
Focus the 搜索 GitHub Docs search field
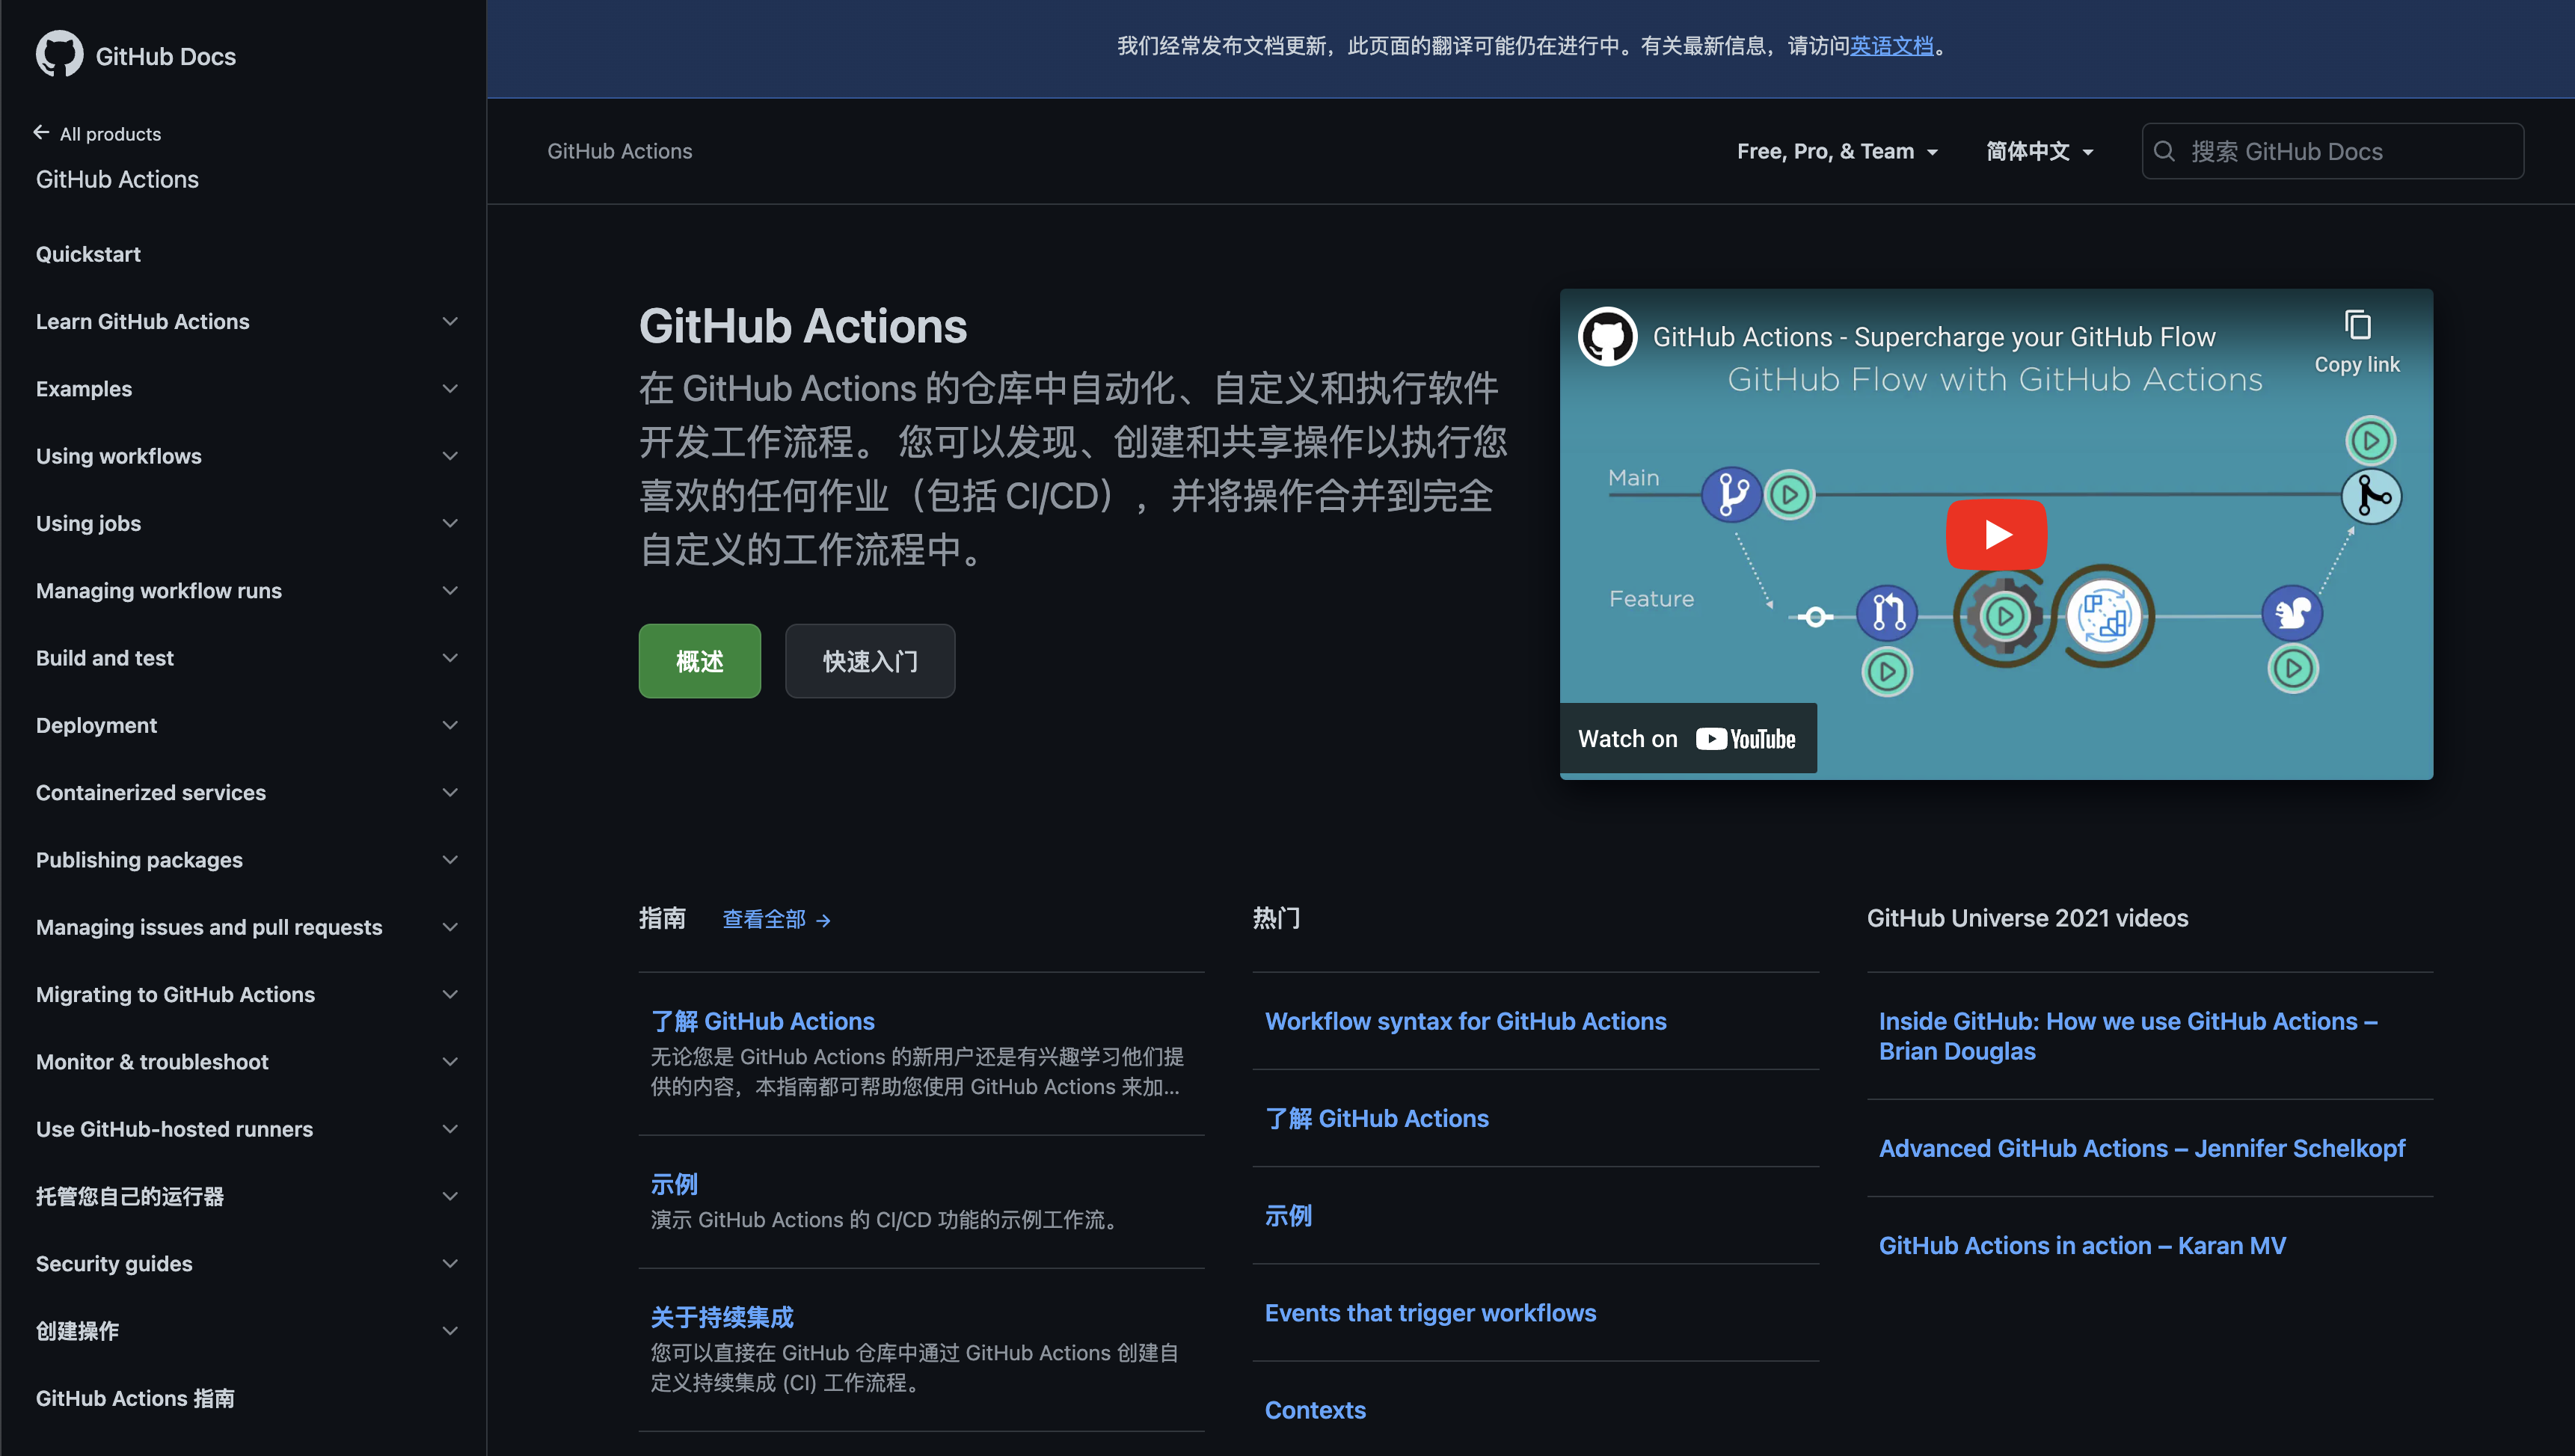pyautogui.click(x=2332, y=151)
